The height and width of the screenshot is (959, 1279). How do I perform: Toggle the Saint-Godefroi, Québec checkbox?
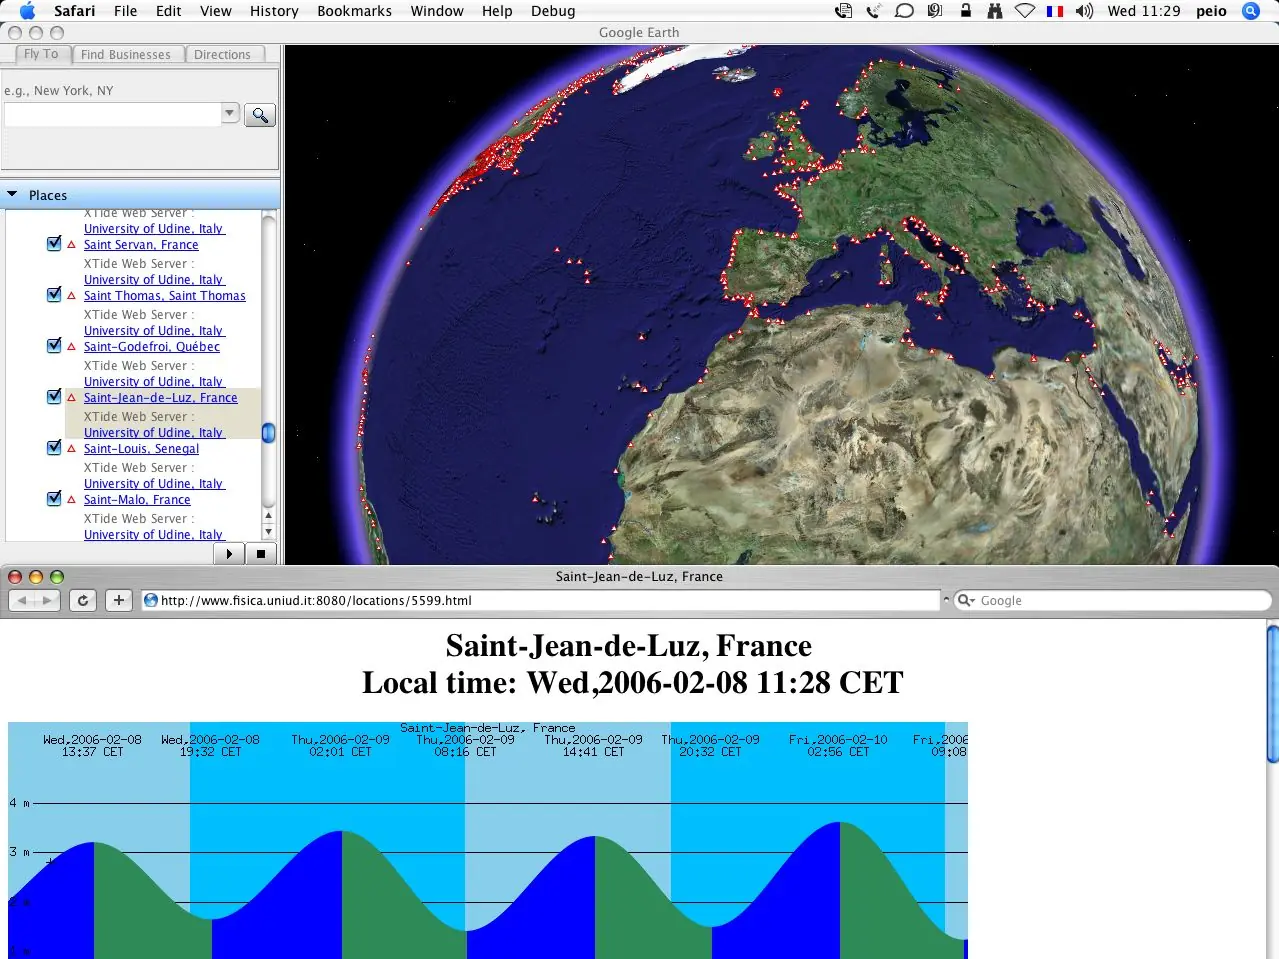54,345
